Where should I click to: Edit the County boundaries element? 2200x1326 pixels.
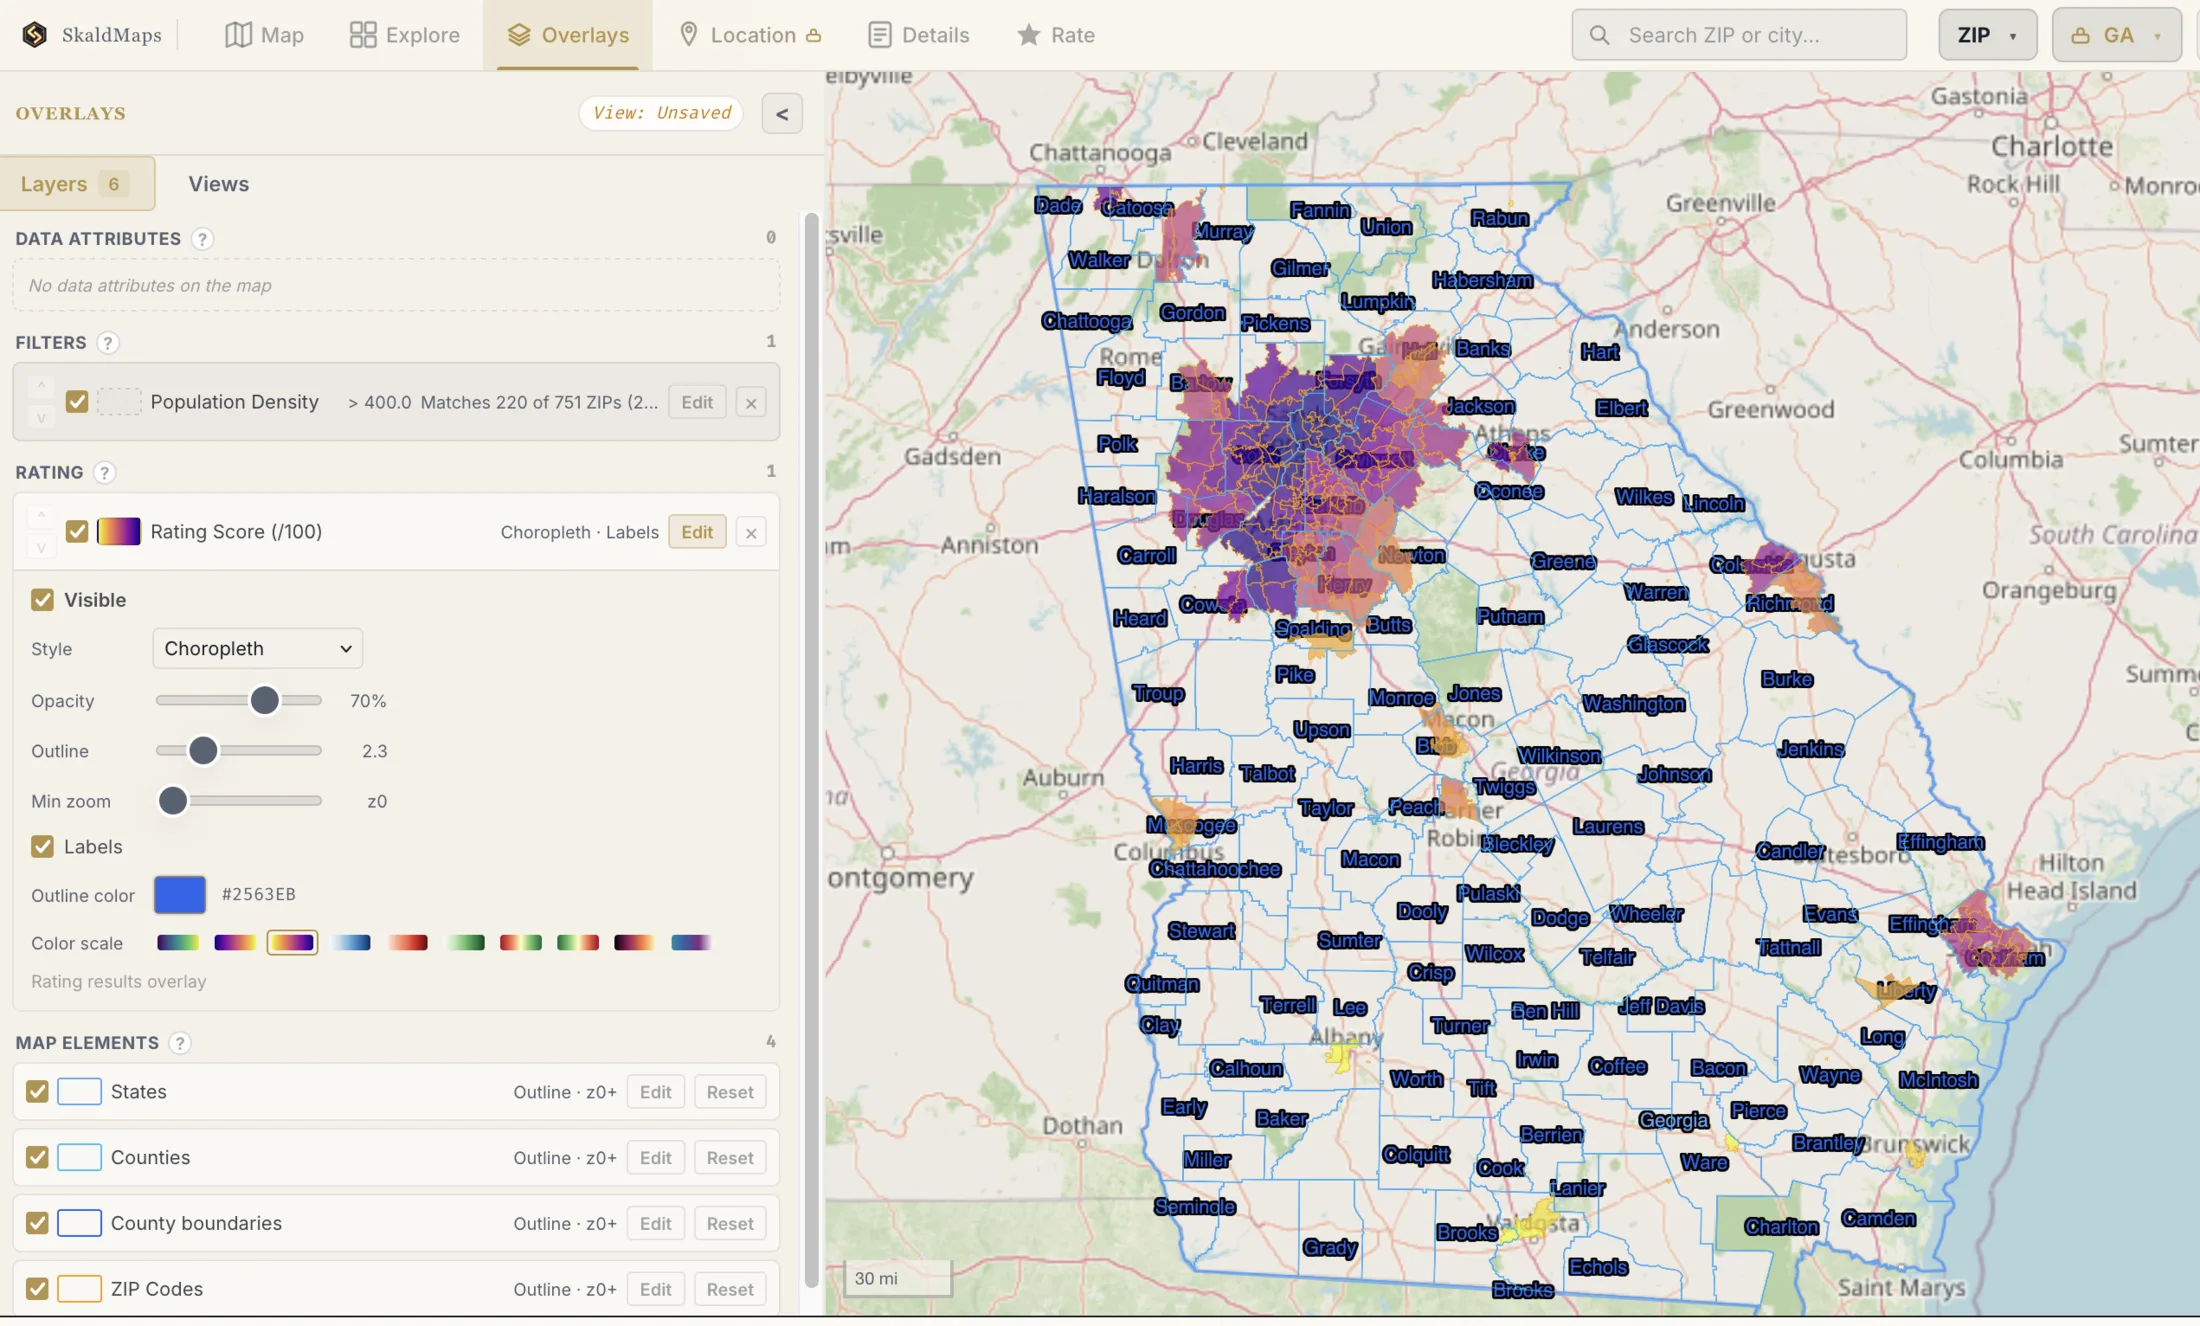[655, 1224]
